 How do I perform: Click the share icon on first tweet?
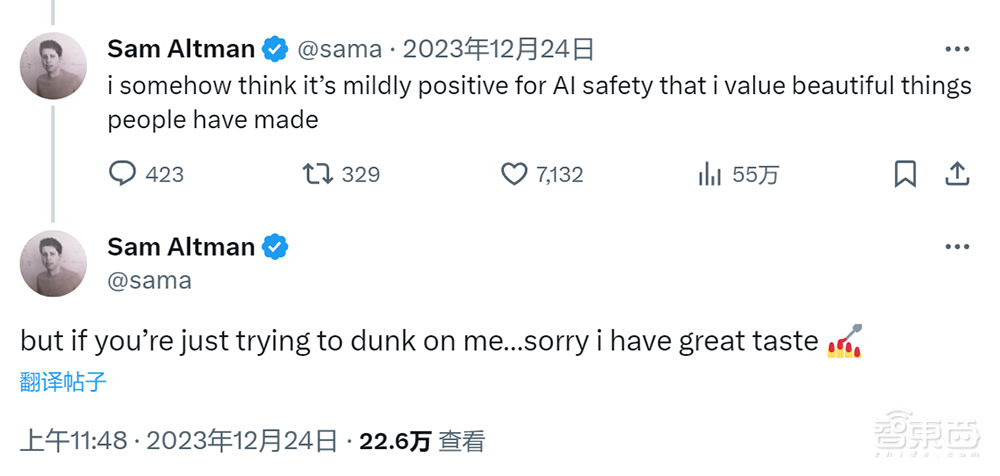coord(957,174)
